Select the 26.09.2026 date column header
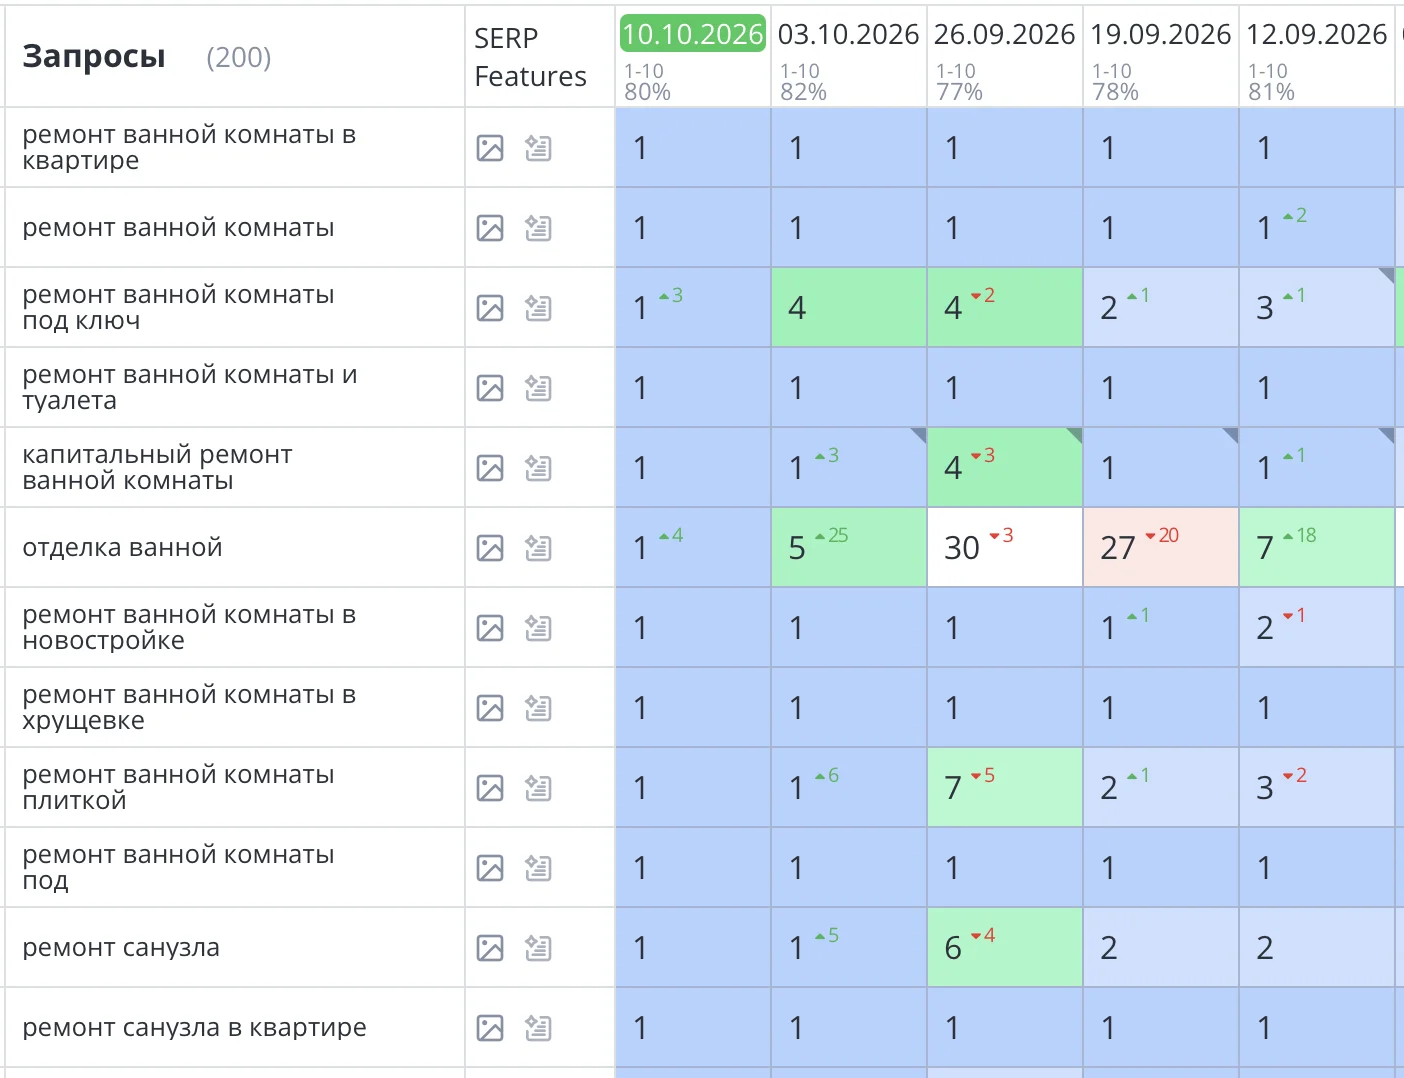This screenshot has width=1404, height=1078. 1005,34
